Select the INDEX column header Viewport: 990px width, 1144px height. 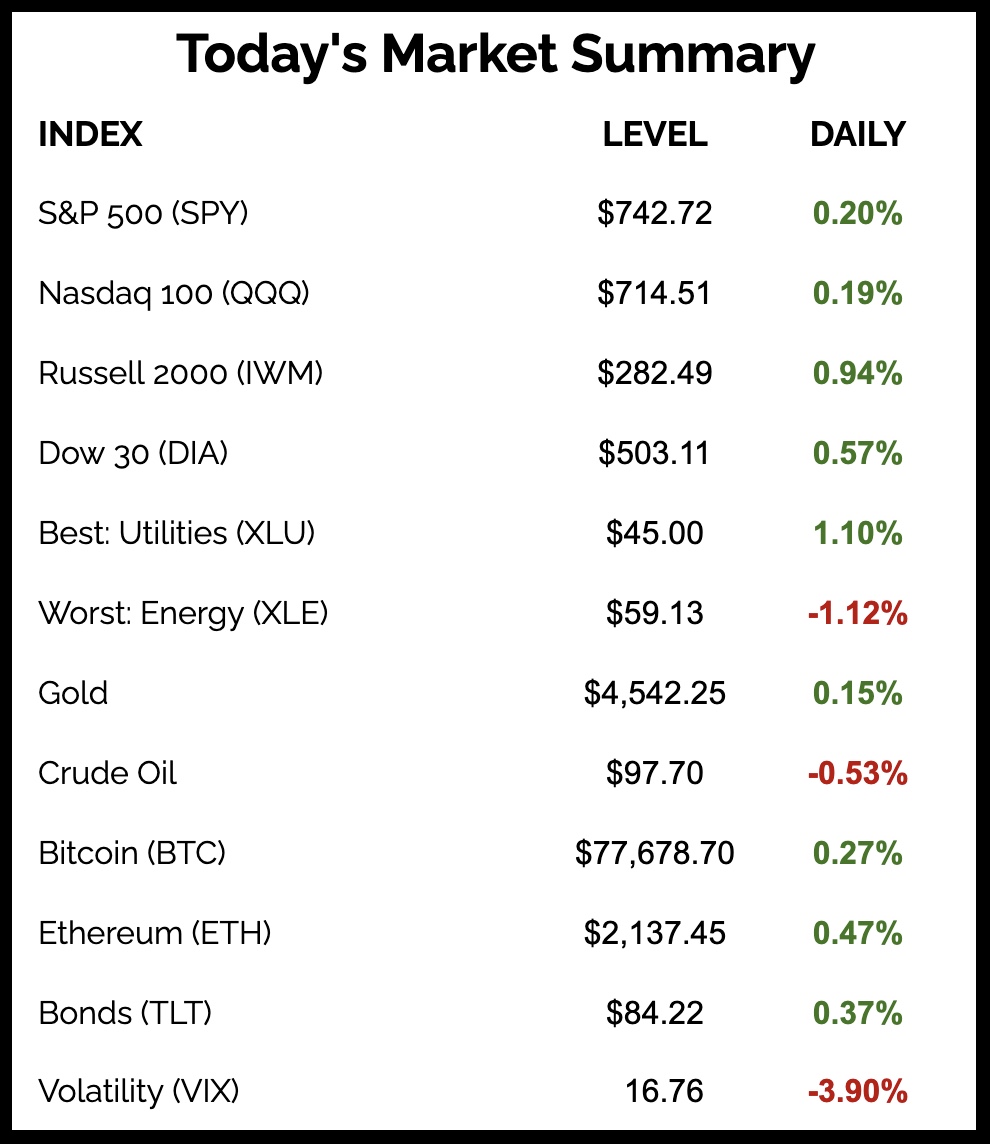90,134
